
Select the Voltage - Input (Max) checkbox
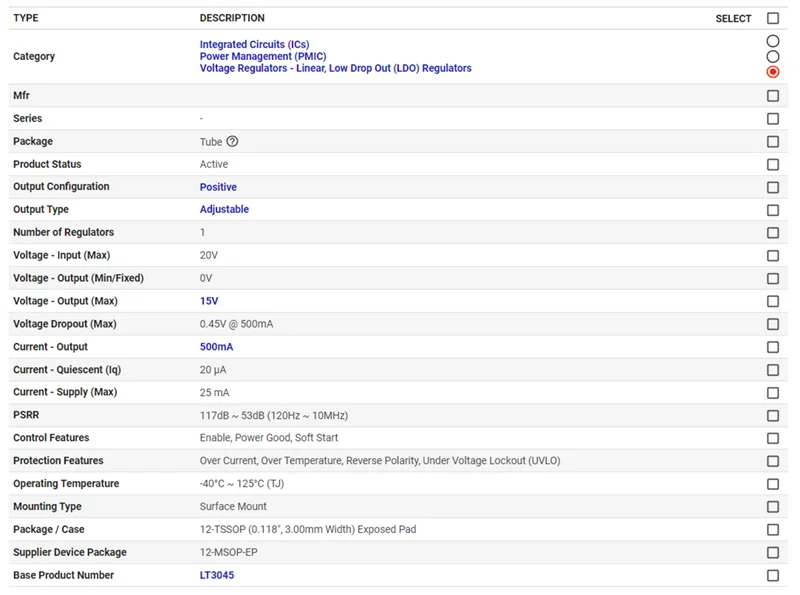pos(773,256)
